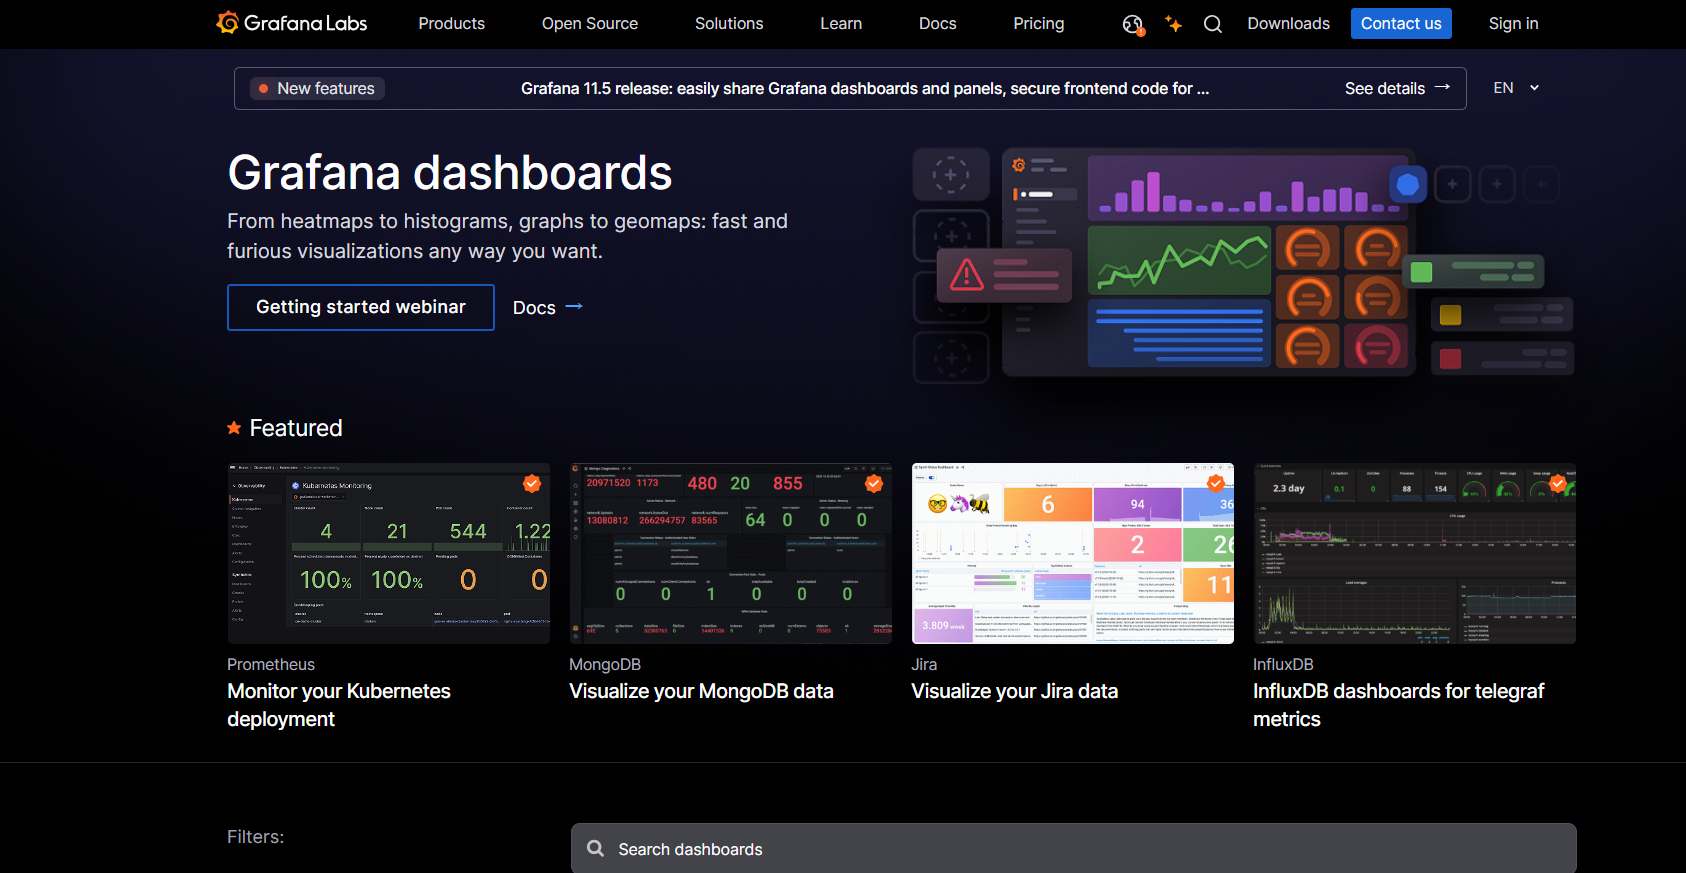Open site search magnifier icon
1686x873 pixels.
click(1213, 24)
